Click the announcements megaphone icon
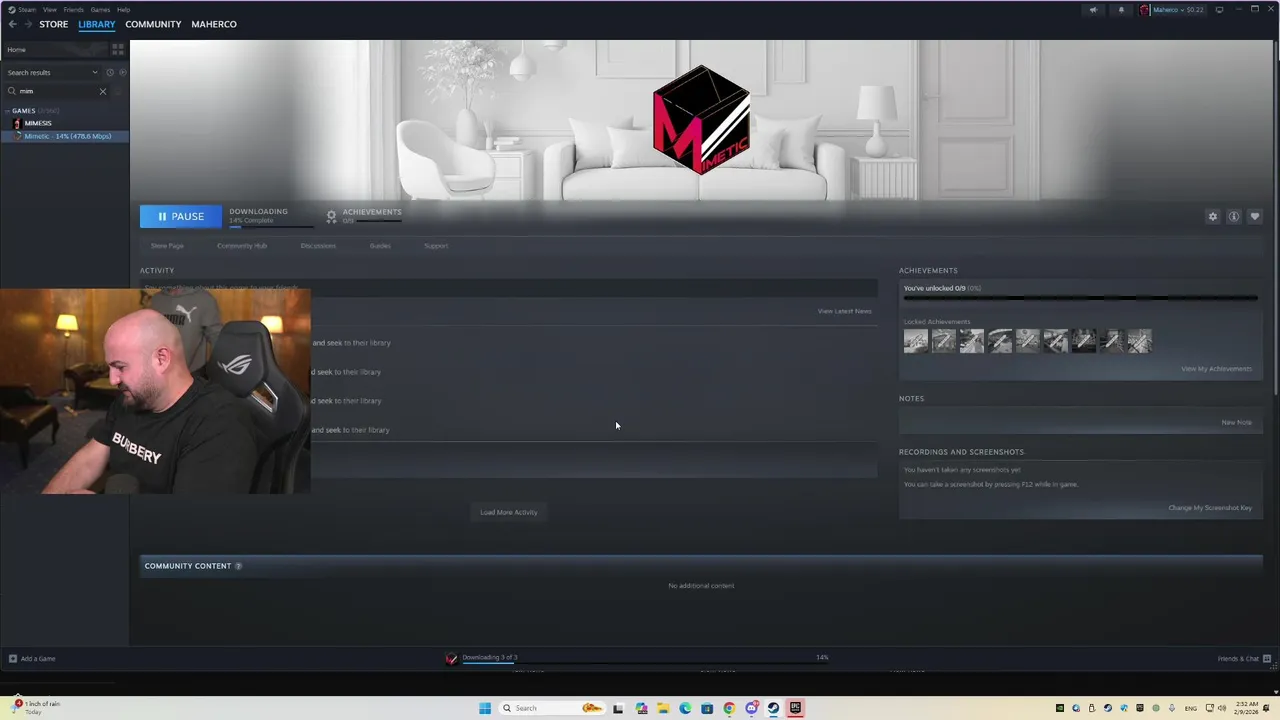The width and height of the screenshot is (1280, 720). (x=1093, y=10)
